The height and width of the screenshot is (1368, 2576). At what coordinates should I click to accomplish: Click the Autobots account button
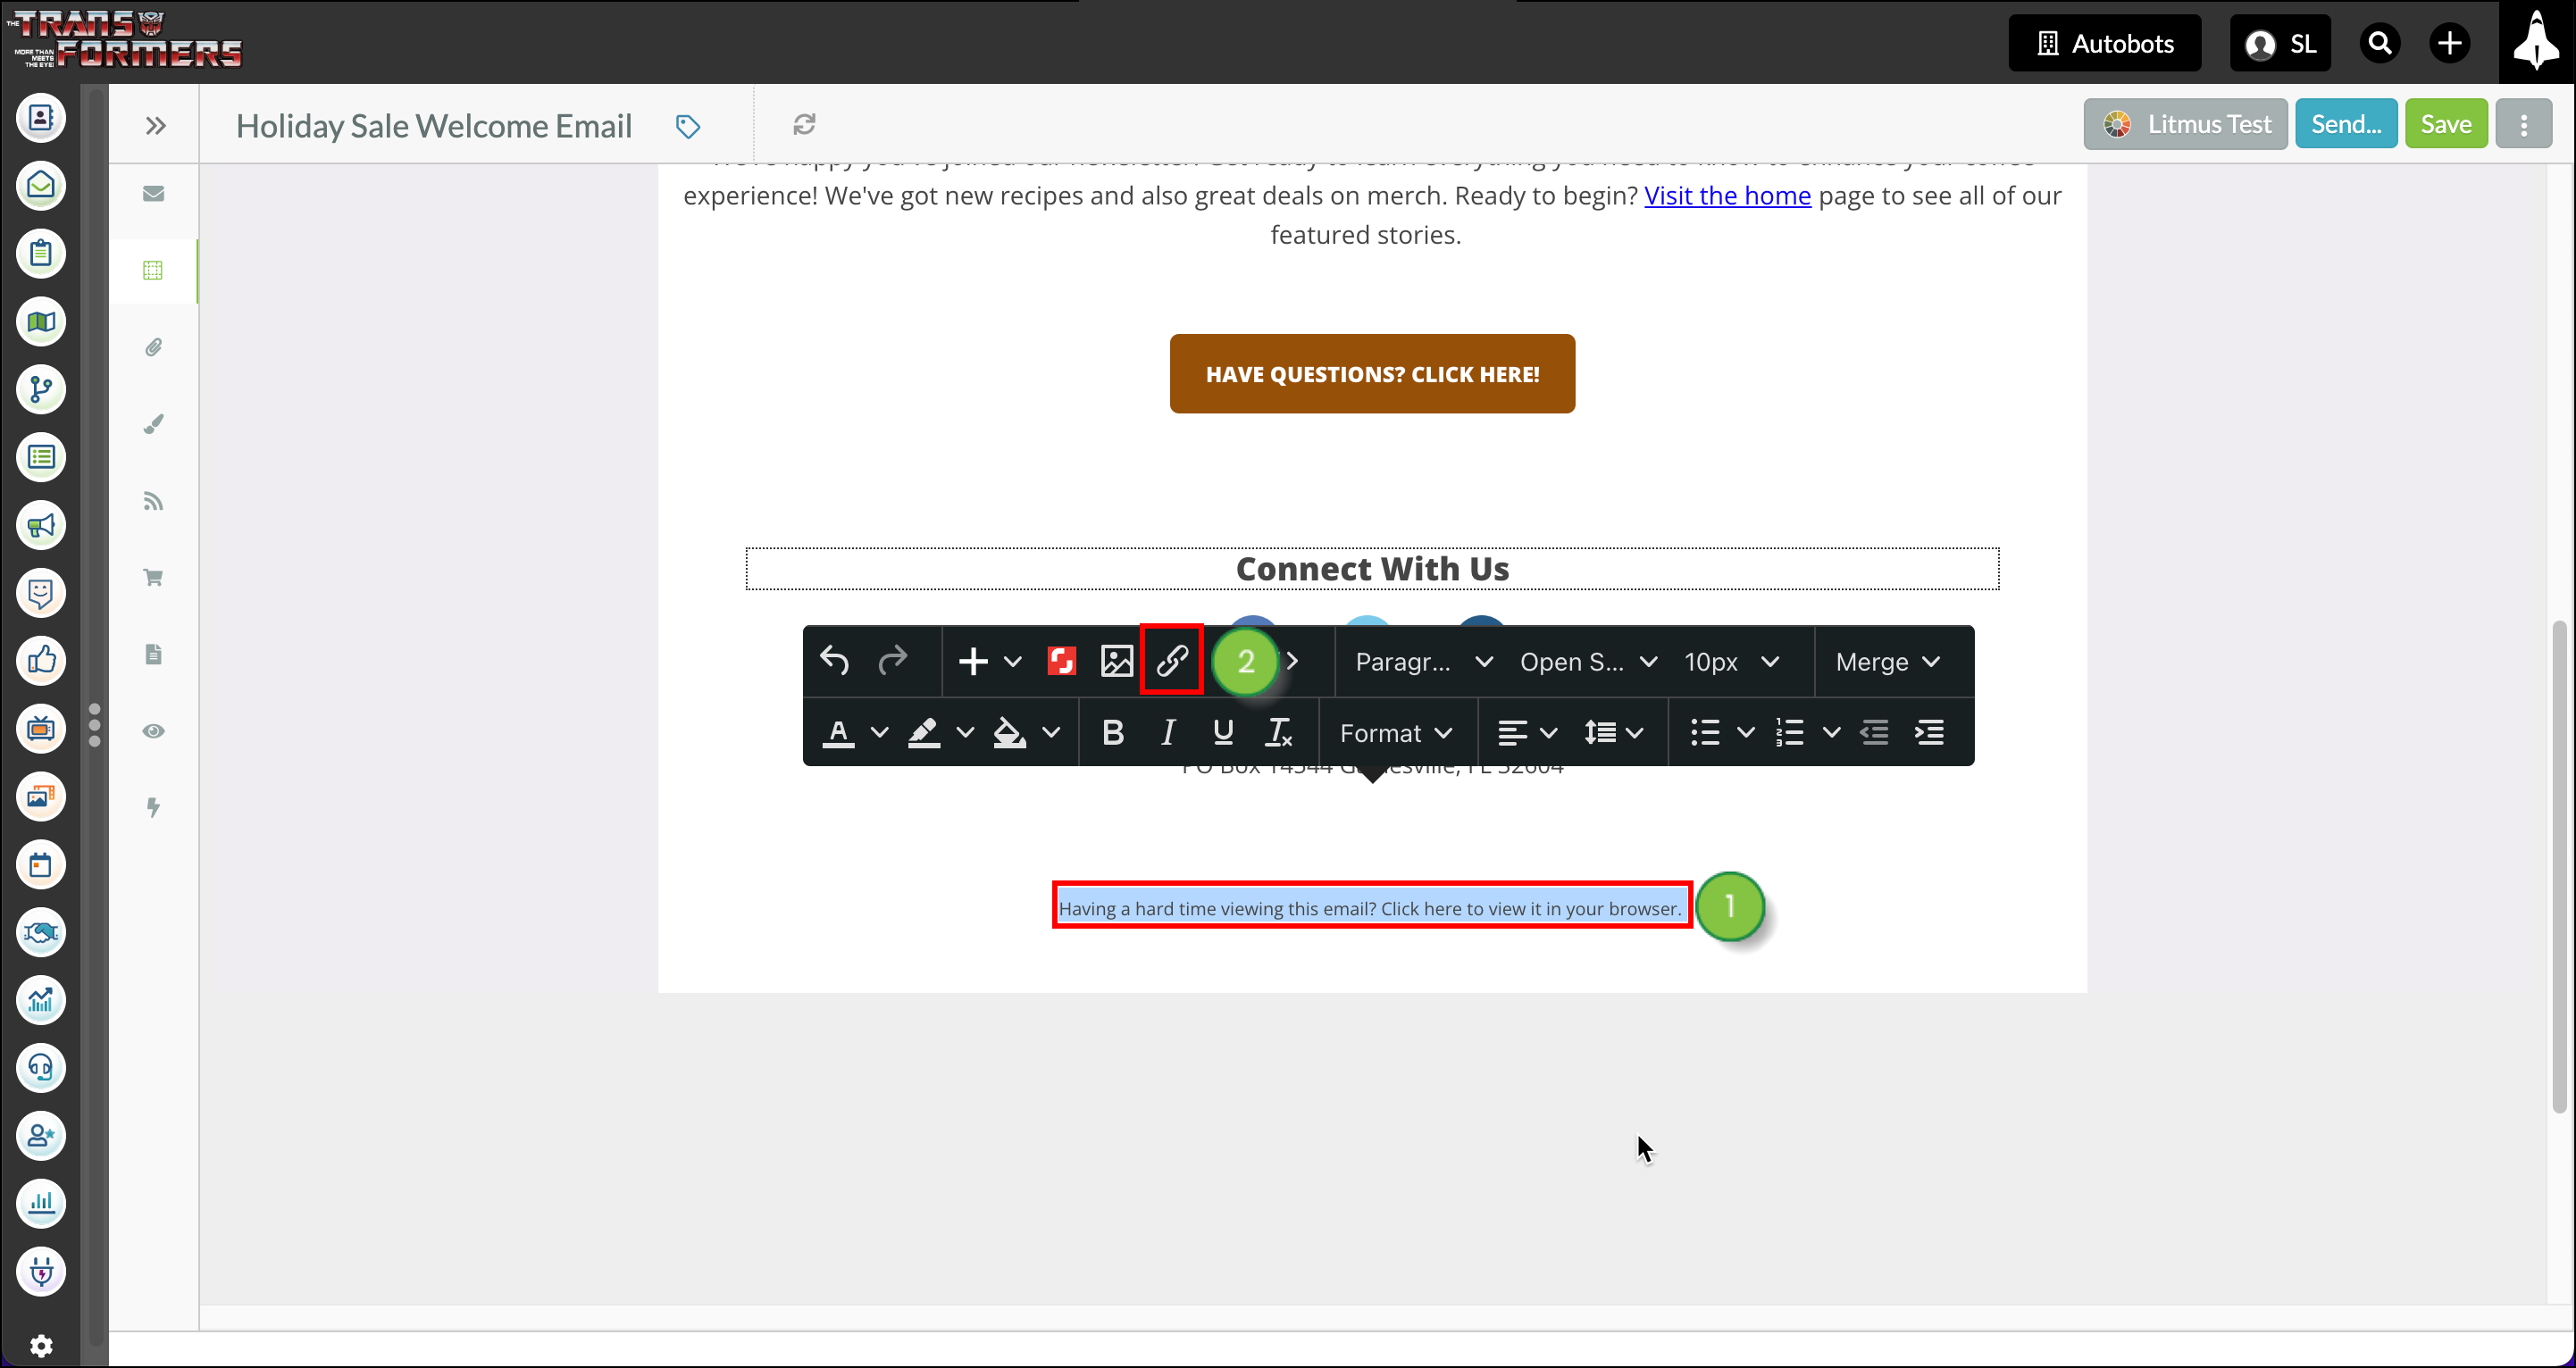[x=2105, y=43]
